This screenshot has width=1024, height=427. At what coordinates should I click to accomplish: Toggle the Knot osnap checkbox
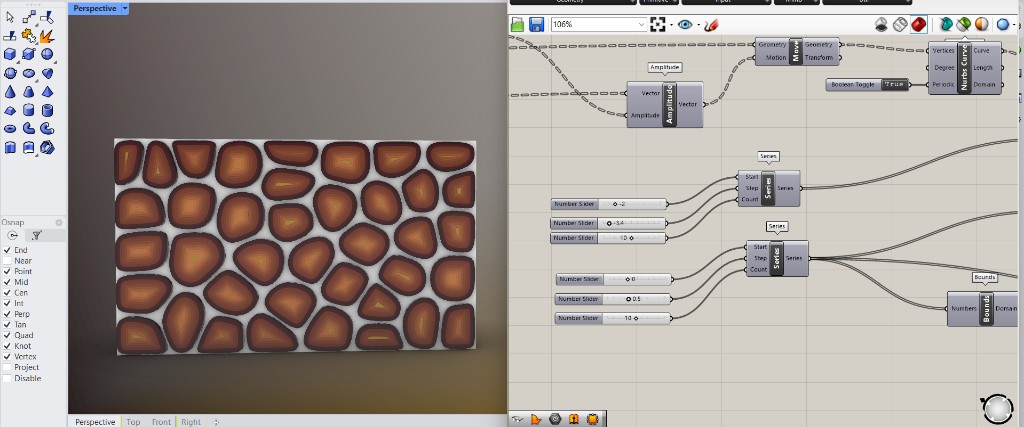7,346
